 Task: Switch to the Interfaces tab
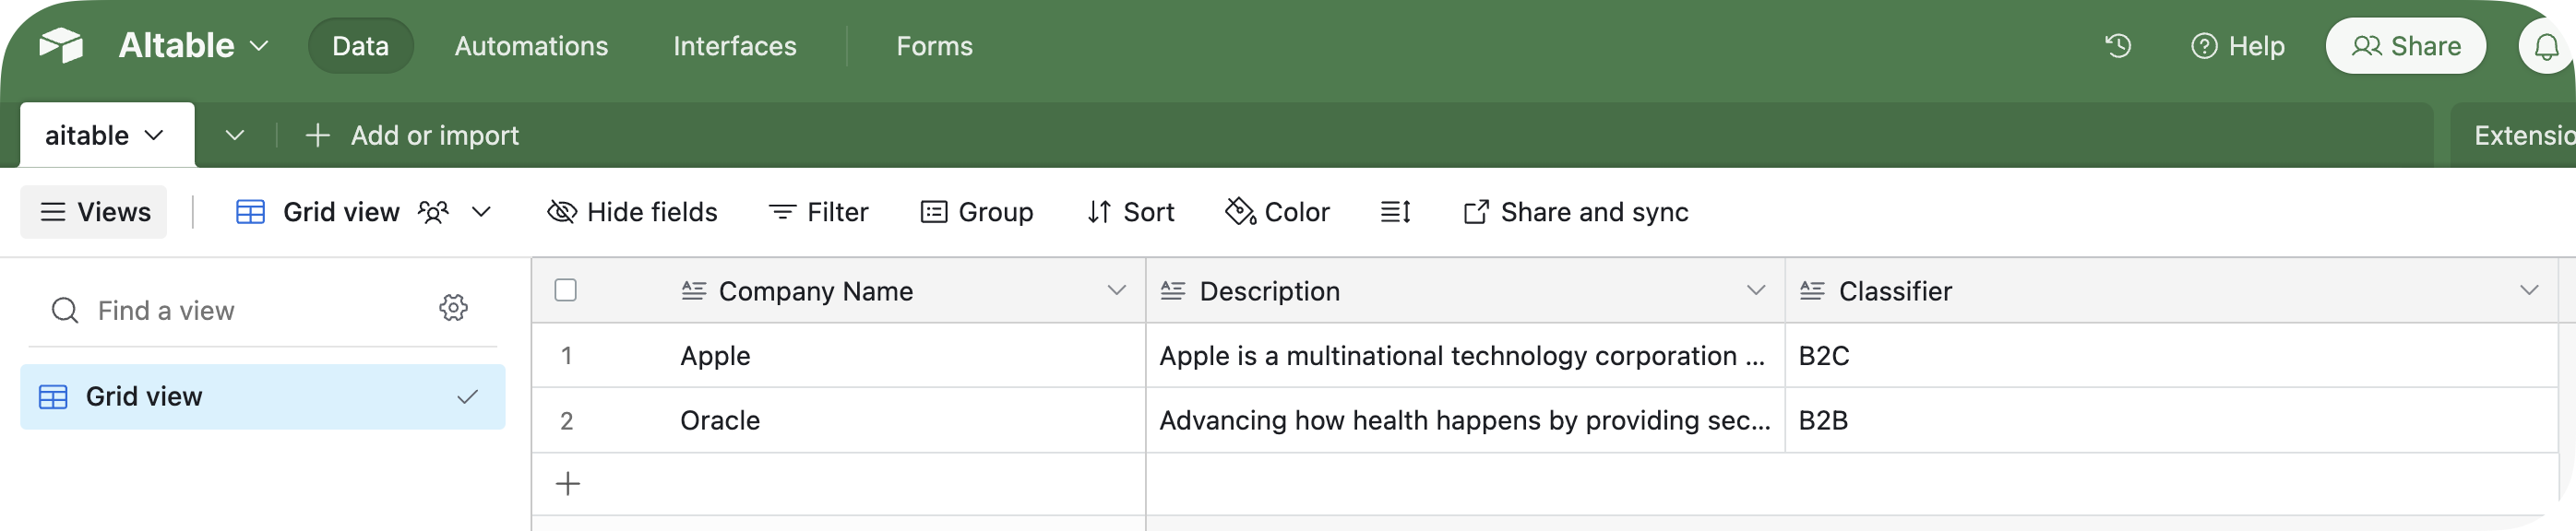coord(735,46)
